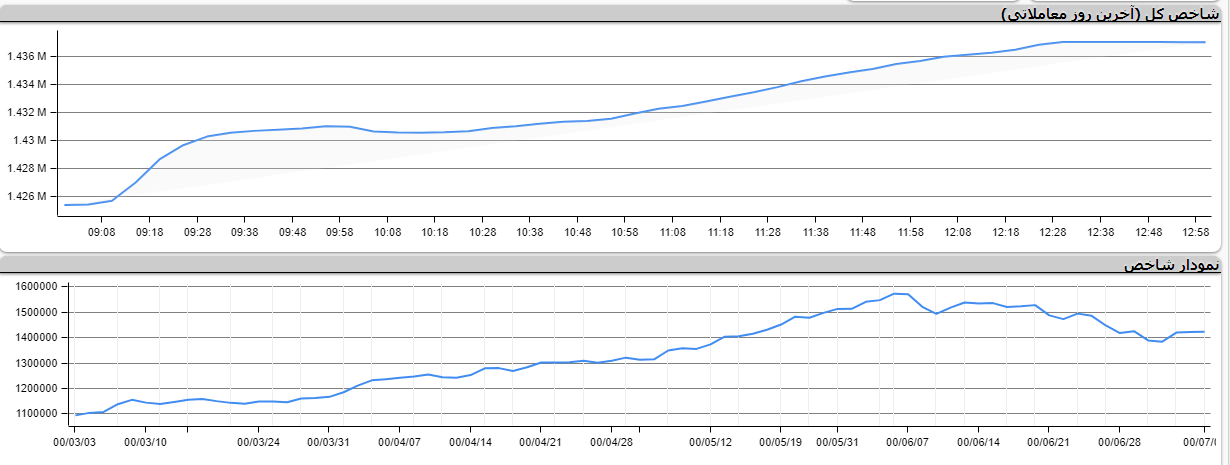1230x465 pixels.
Task: Select the 1.426 M y-axis value
Action: [x=27, y=196]
